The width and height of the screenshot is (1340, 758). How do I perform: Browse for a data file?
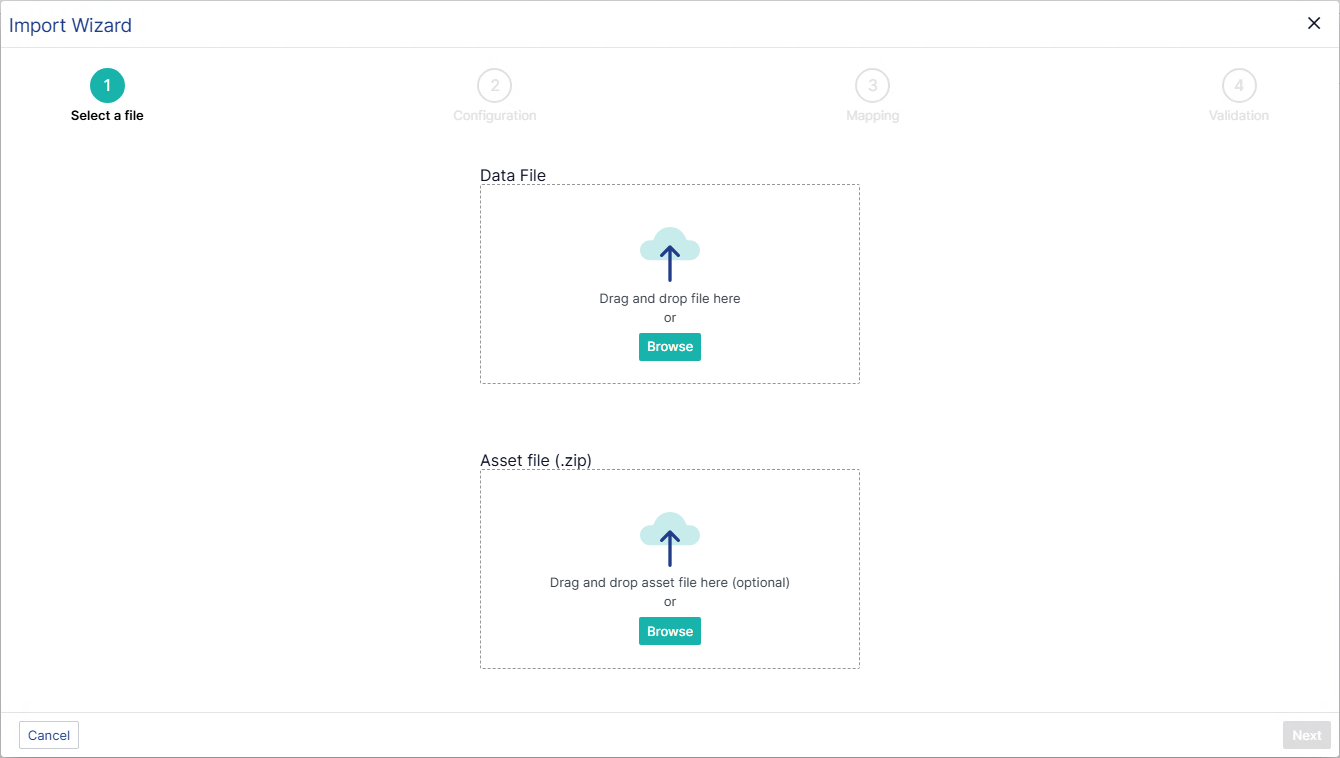(x=670, y=347)
